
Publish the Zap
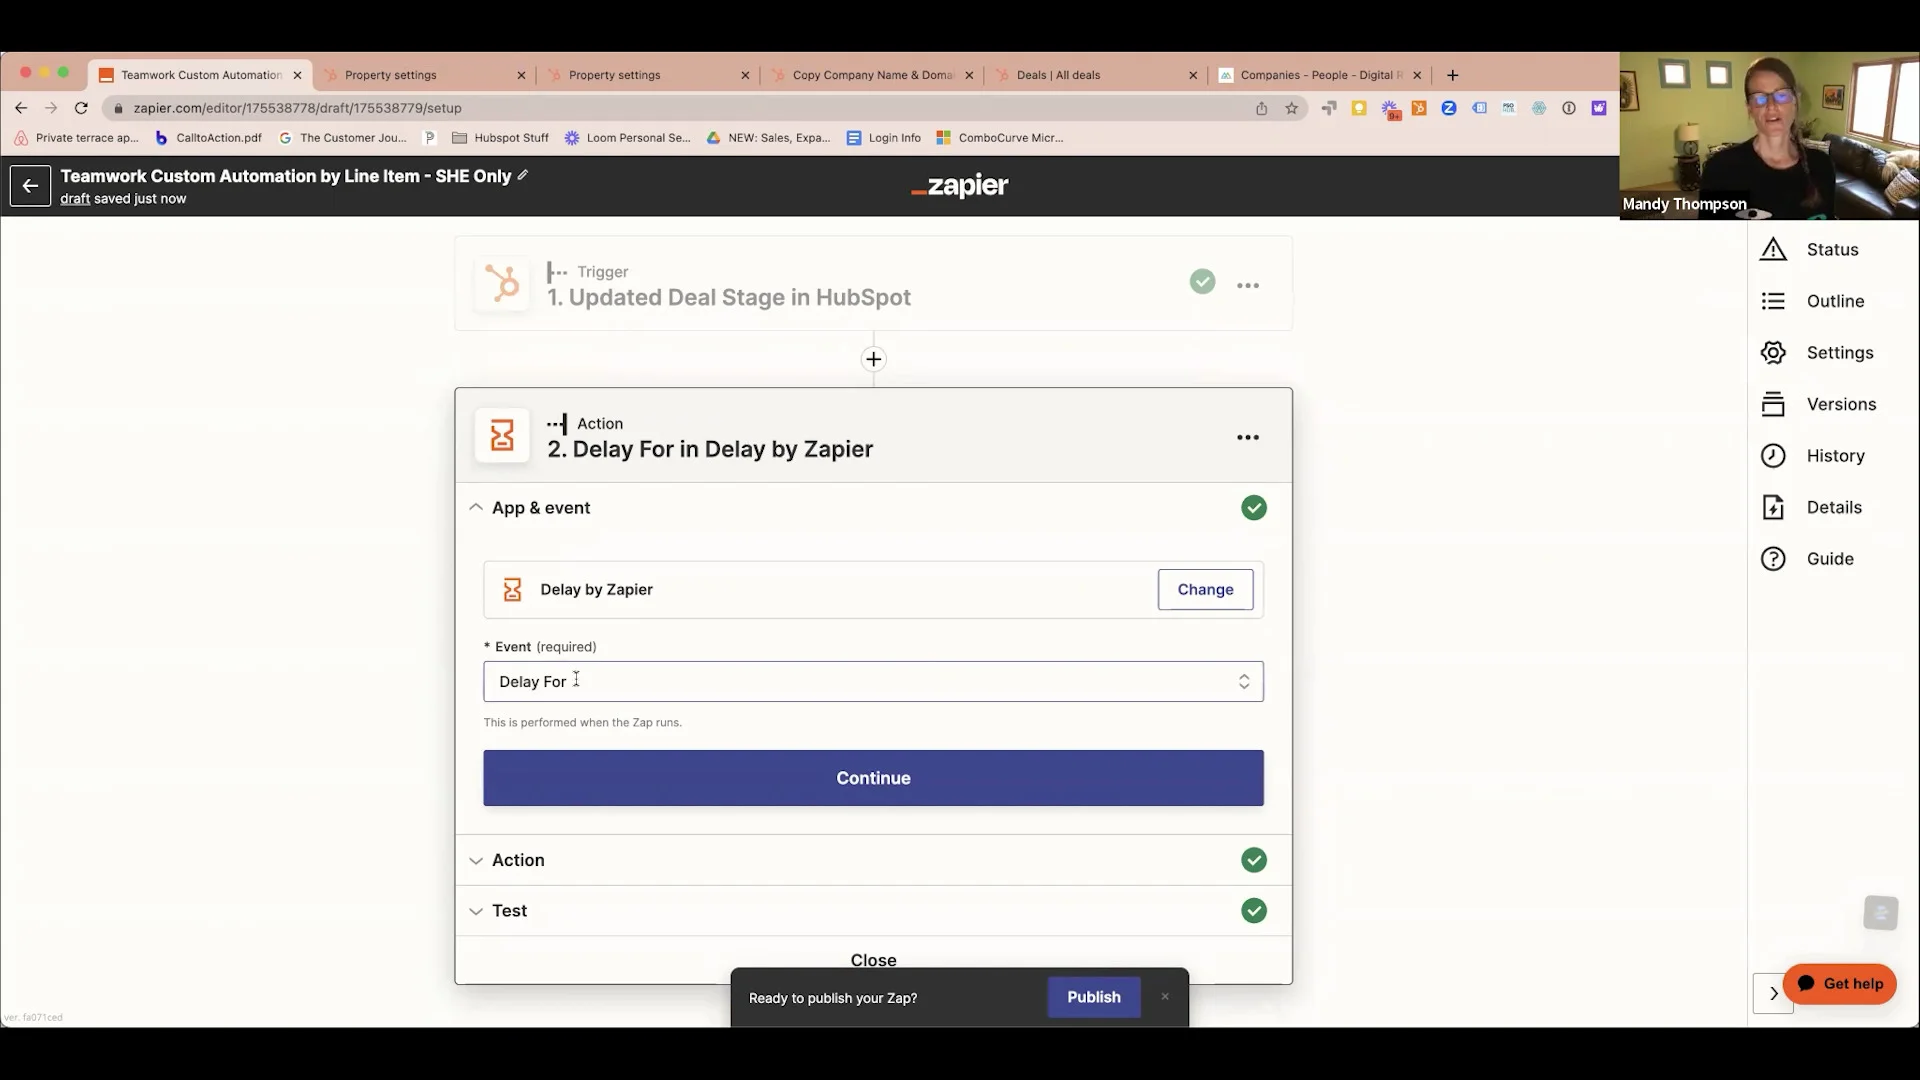[x=1093, y=997]
